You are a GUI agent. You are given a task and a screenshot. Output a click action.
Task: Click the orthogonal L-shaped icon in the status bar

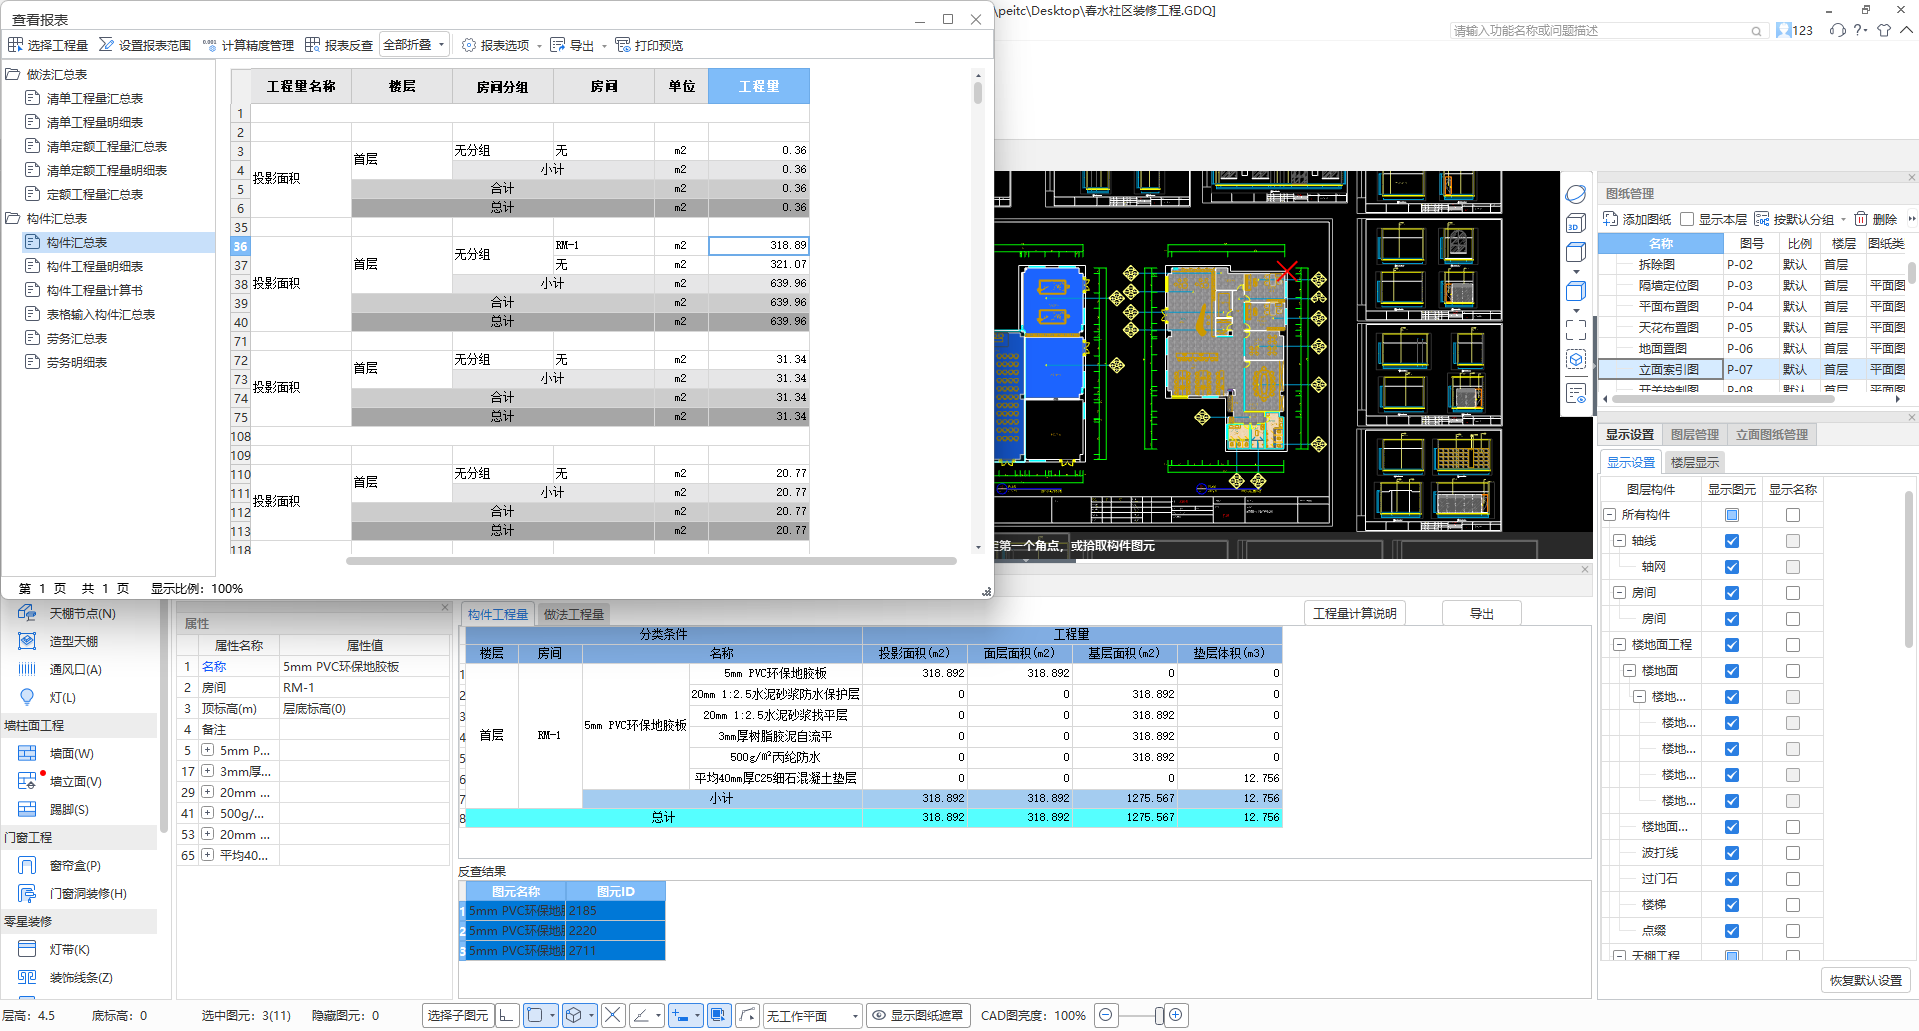(507, 1015)
